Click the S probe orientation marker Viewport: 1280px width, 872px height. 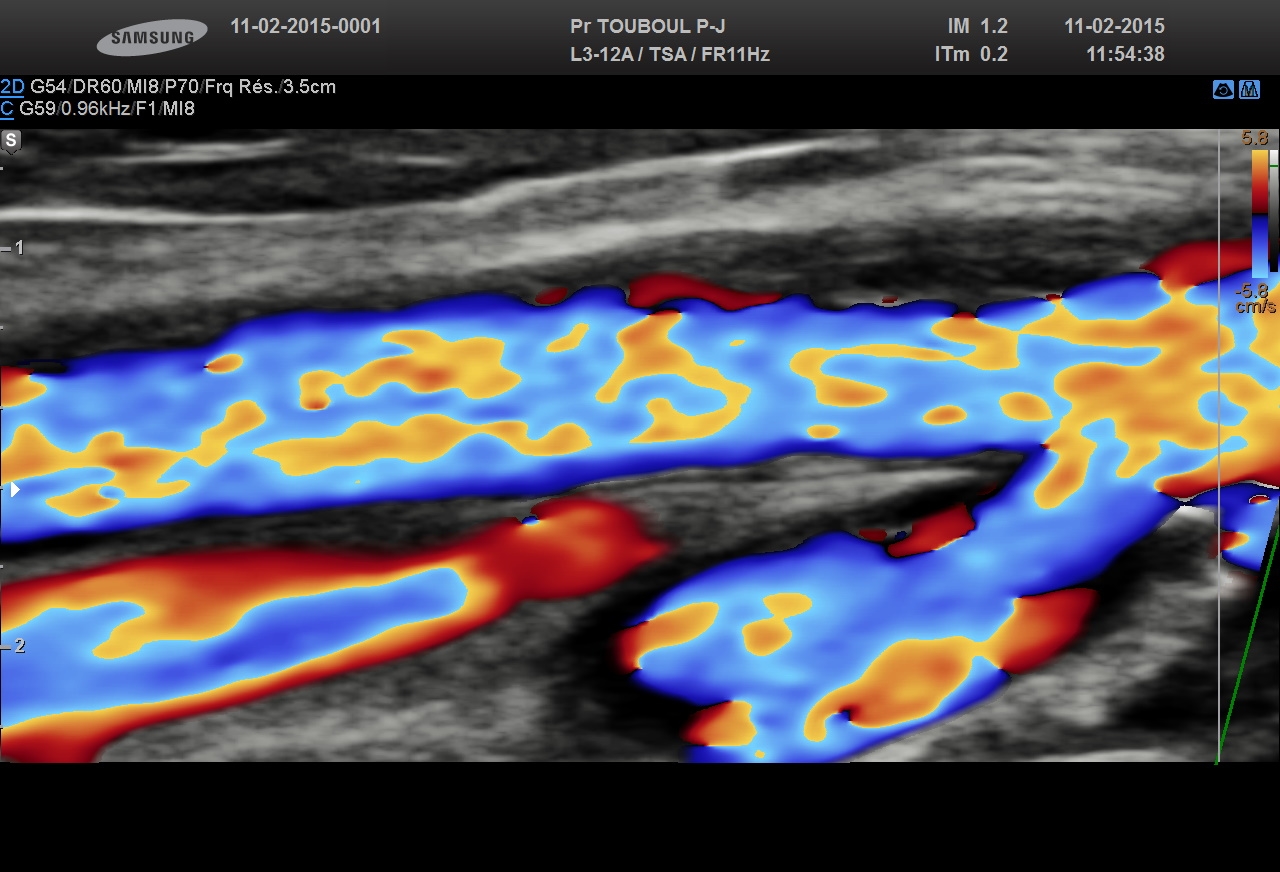[x=11, y=141]
